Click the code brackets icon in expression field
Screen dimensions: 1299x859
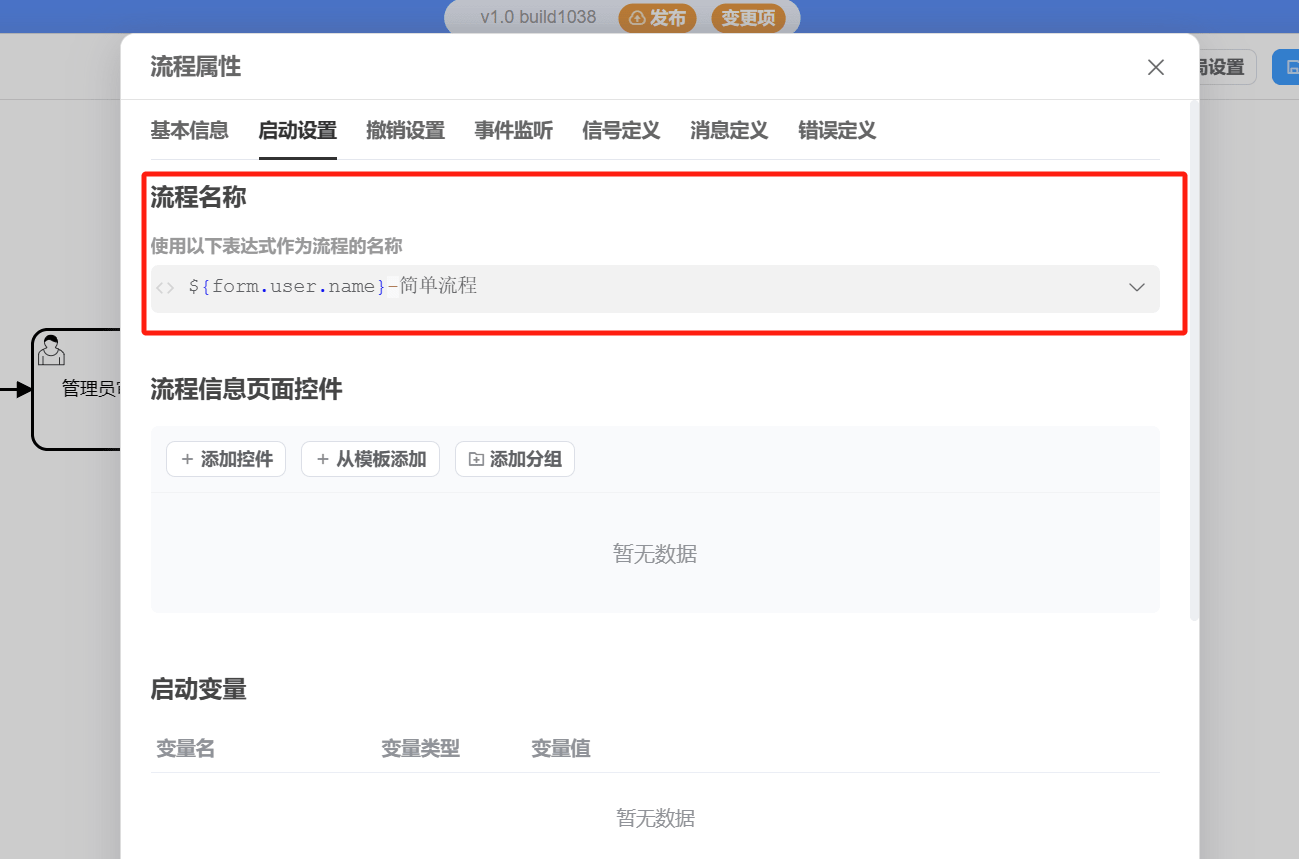point(165,288)
